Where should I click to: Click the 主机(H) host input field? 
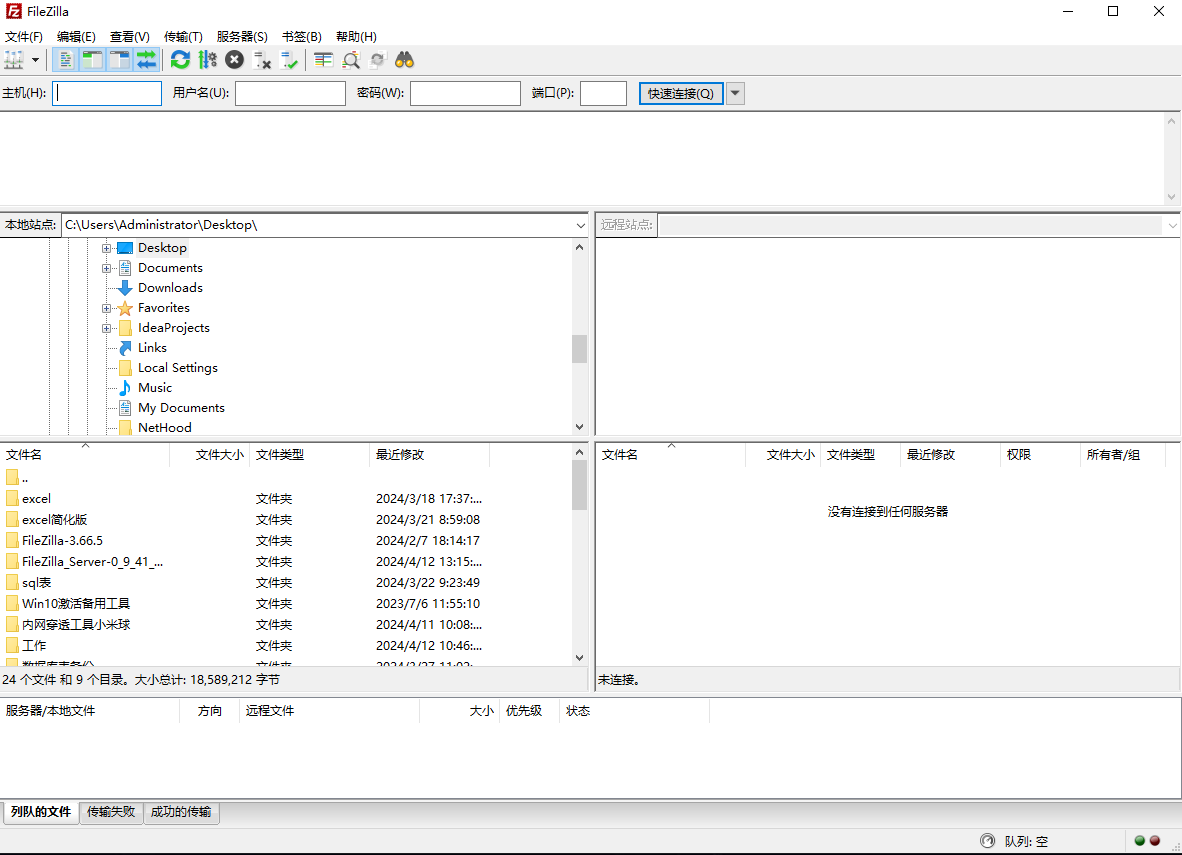coord(107,93)
